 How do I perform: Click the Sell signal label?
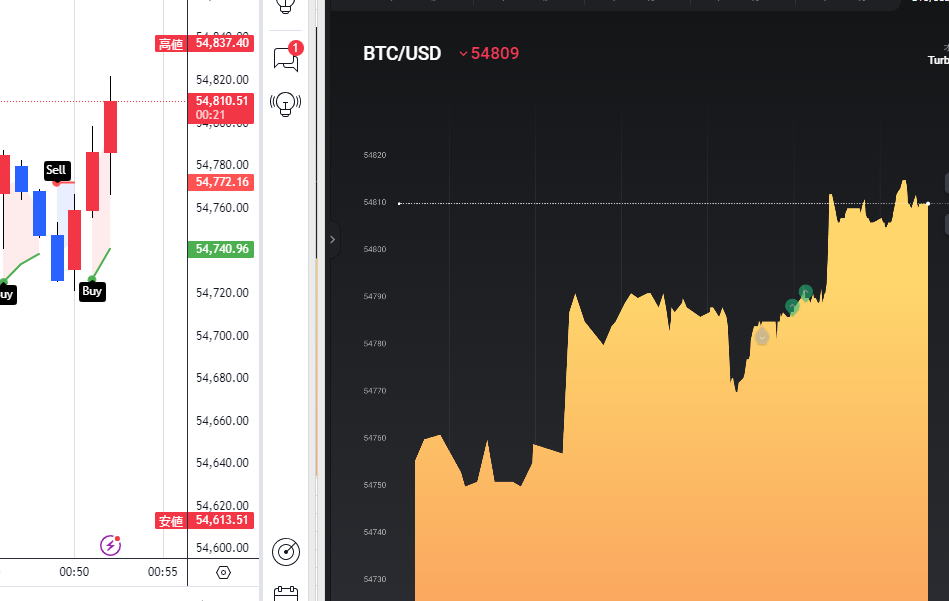[56, 170]
